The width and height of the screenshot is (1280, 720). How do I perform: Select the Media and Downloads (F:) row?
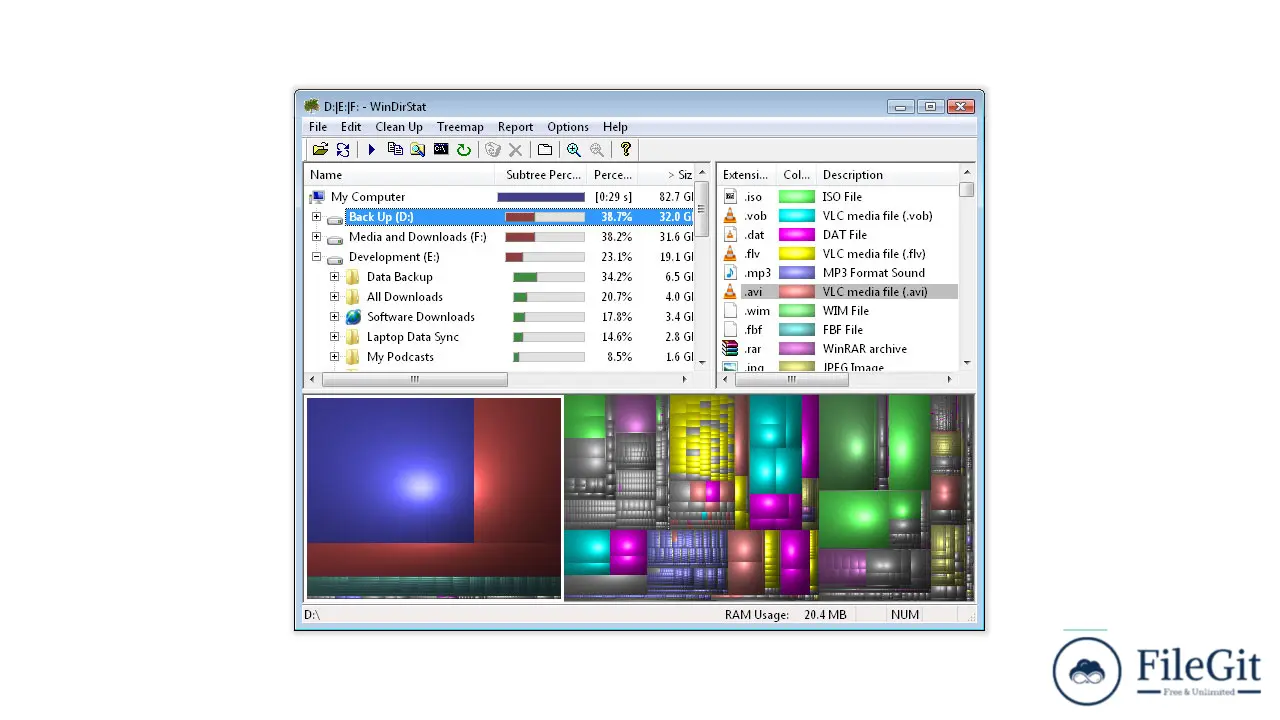(x=499, y=237)
